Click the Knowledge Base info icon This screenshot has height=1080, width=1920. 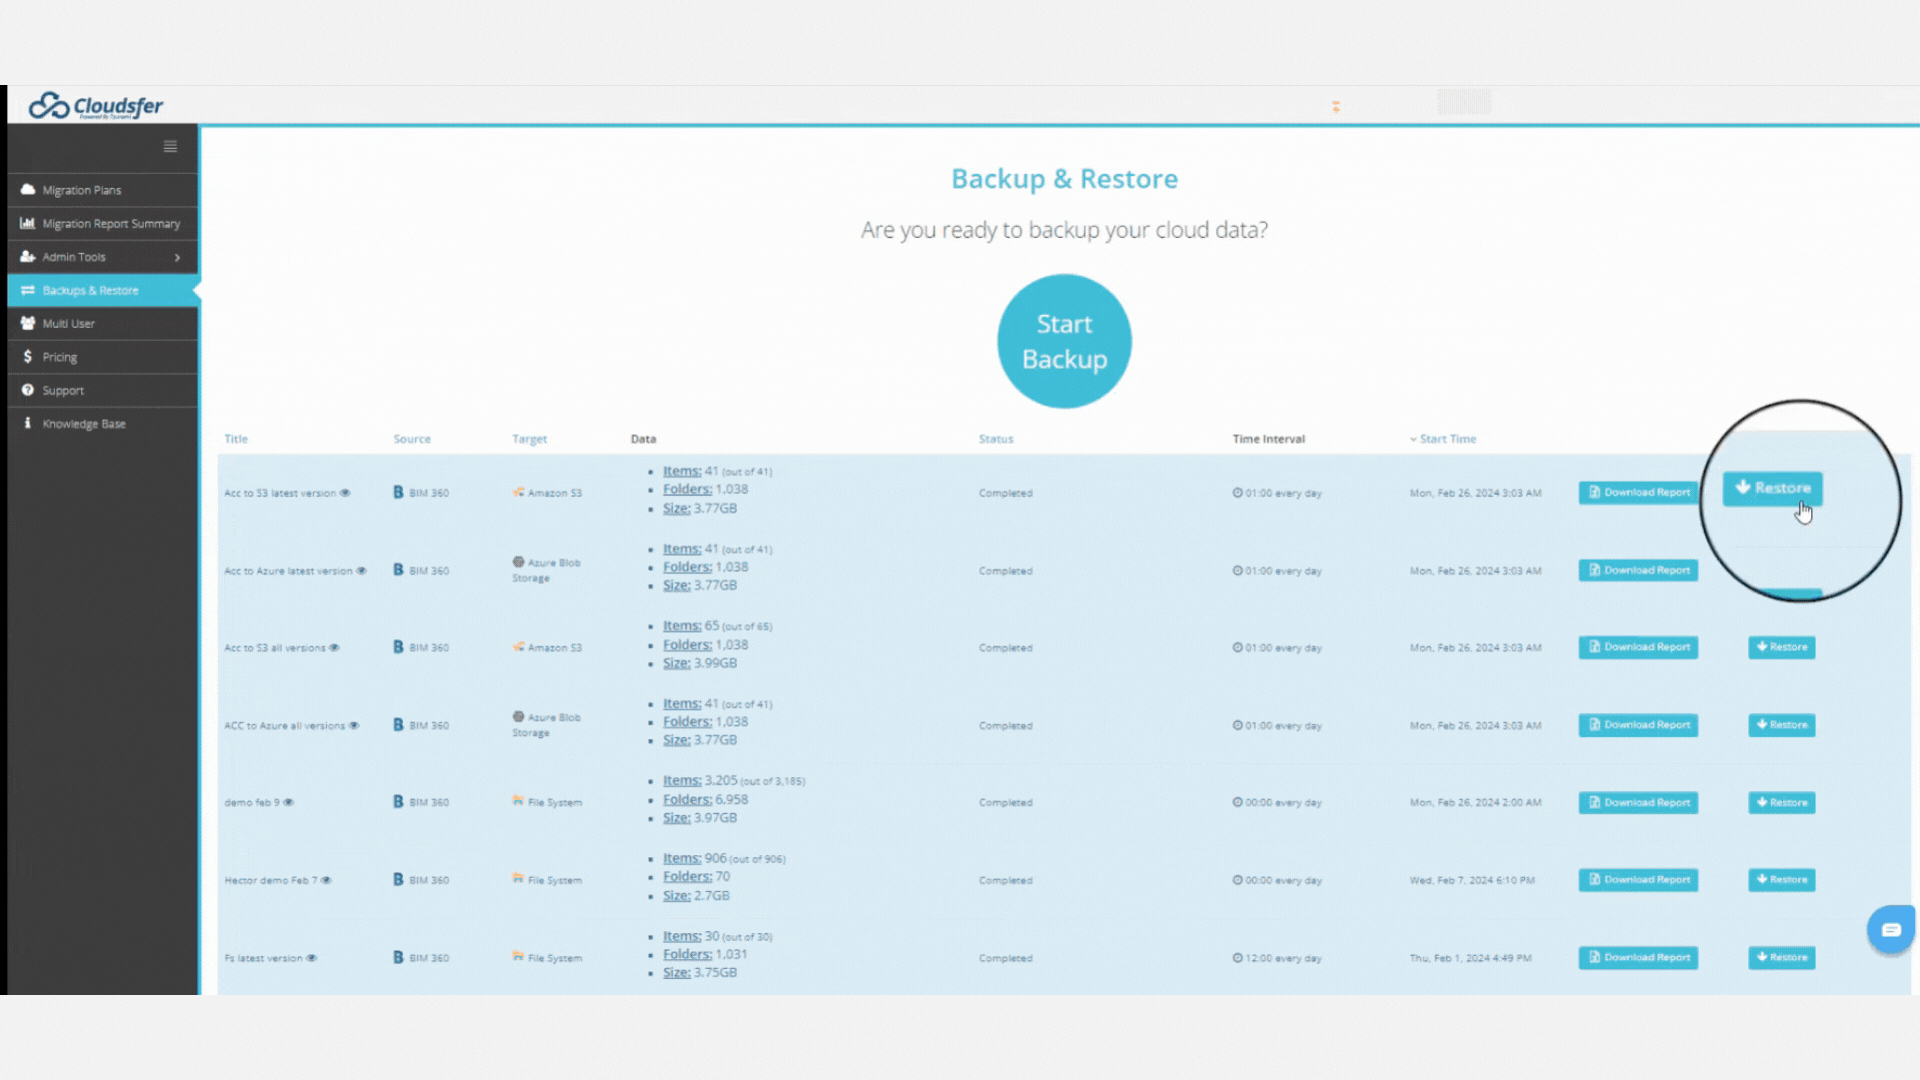coord(28,423)
